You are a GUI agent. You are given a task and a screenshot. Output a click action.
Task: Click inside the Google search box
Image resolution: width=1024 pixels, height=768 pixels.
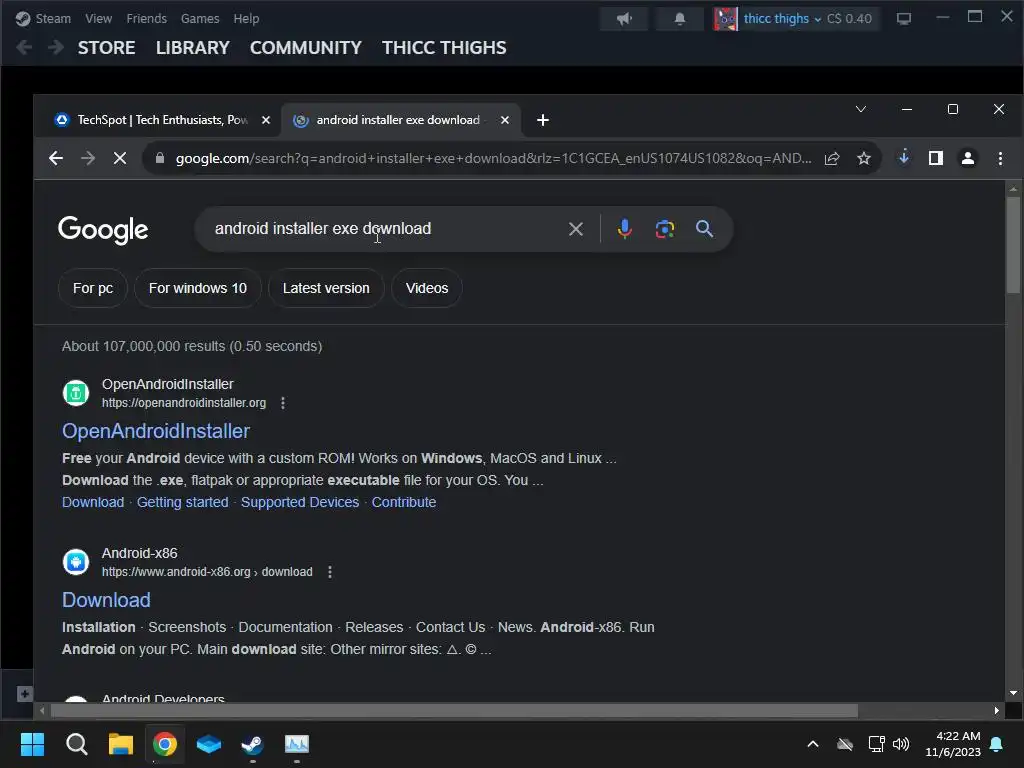tap(385, 229)
